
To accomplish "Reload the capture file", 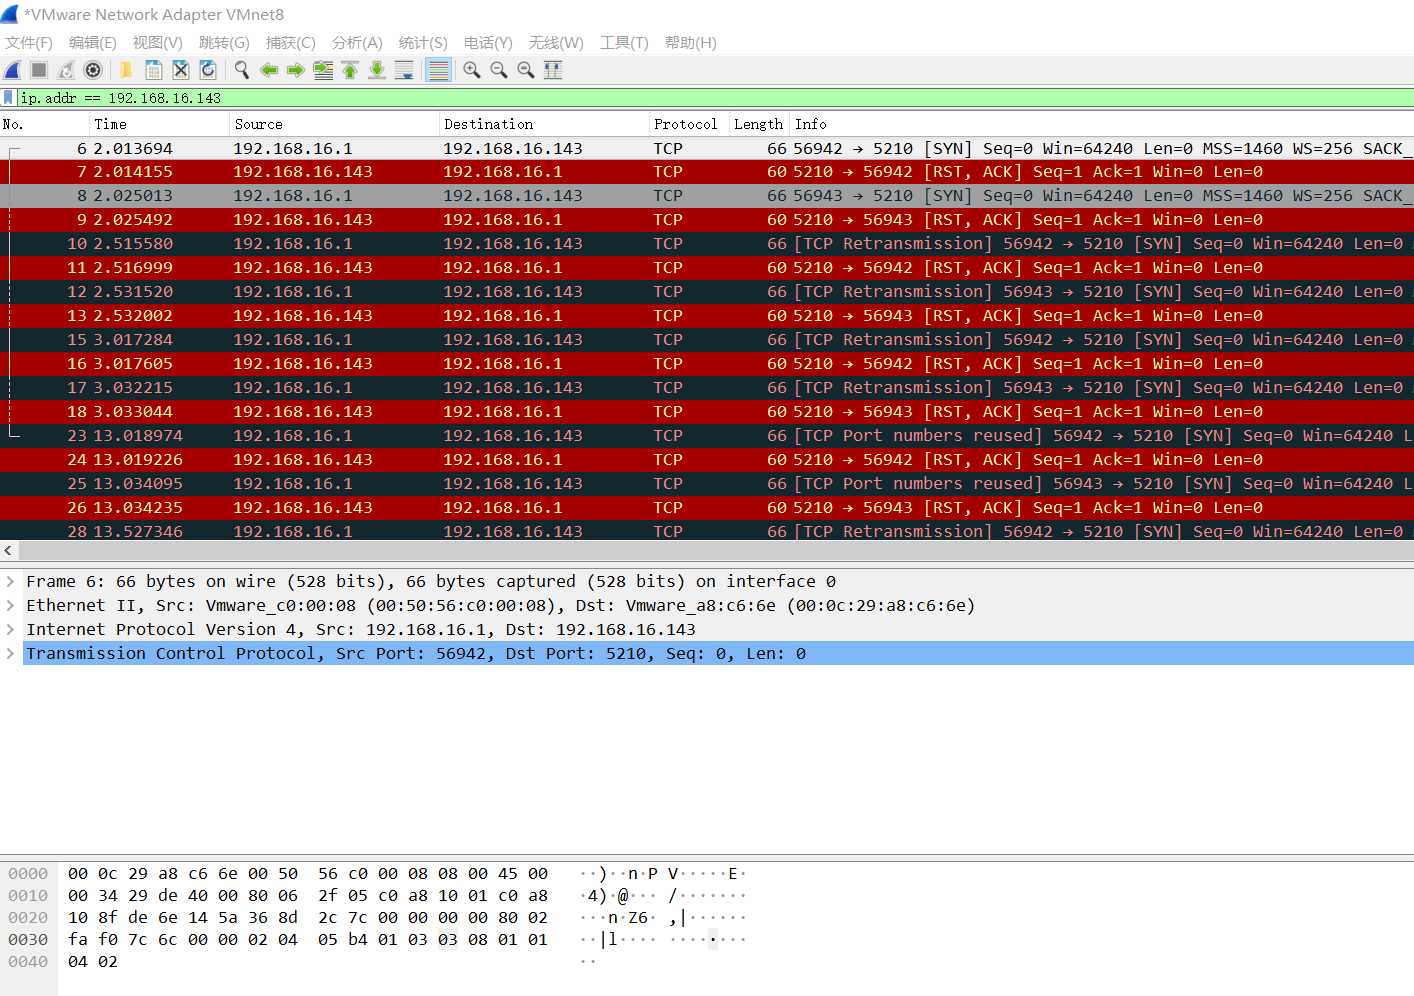I will pos(208,70).
